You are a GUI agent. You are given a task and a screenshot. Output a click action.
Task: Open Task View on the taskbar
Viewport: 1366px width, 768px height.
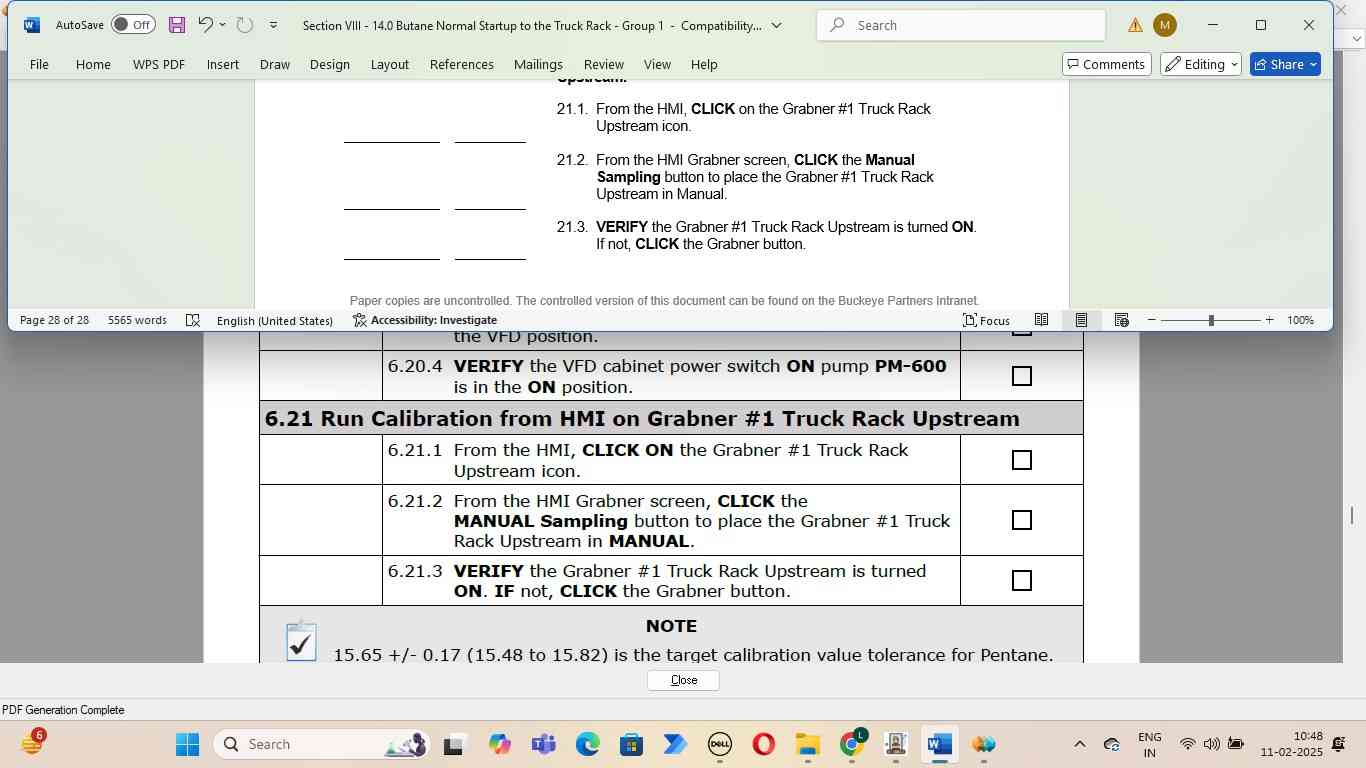[453, 744]
